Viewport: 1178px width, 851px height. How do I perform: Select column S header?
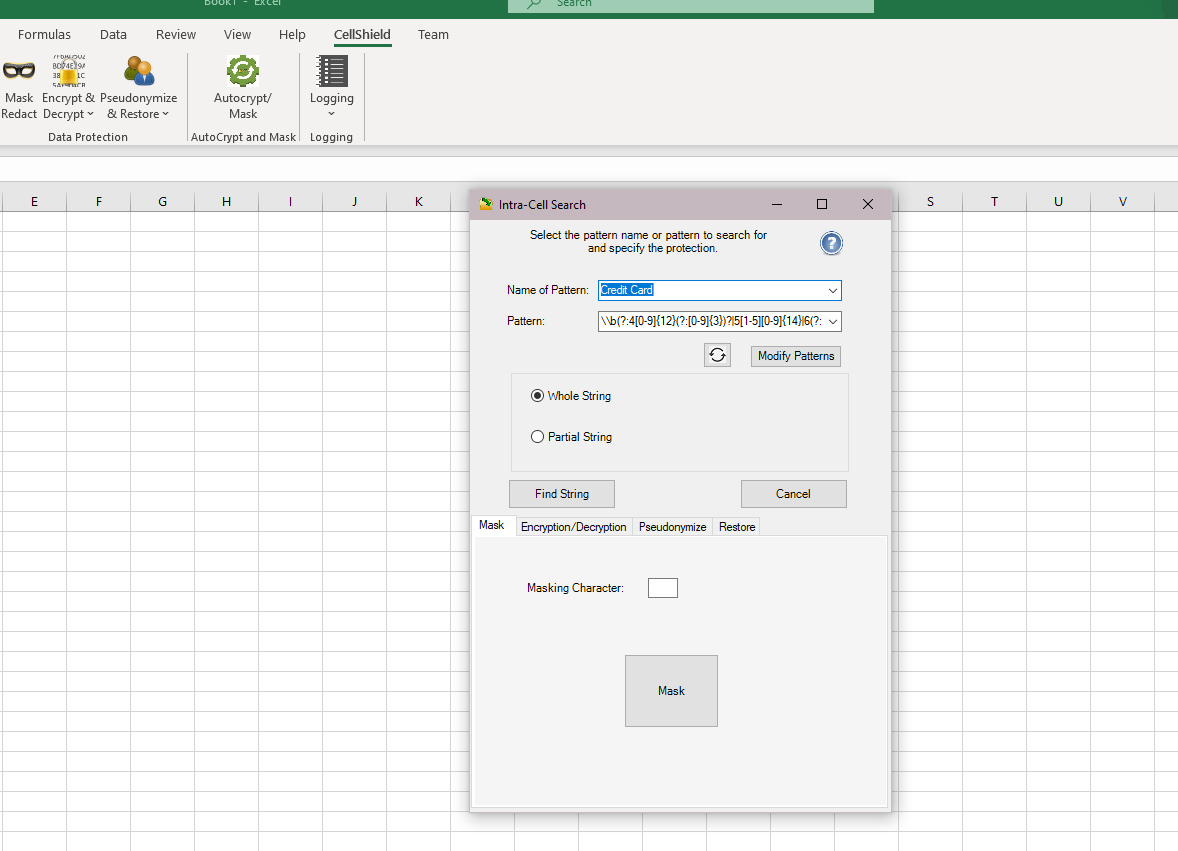(x=930, y=201)
